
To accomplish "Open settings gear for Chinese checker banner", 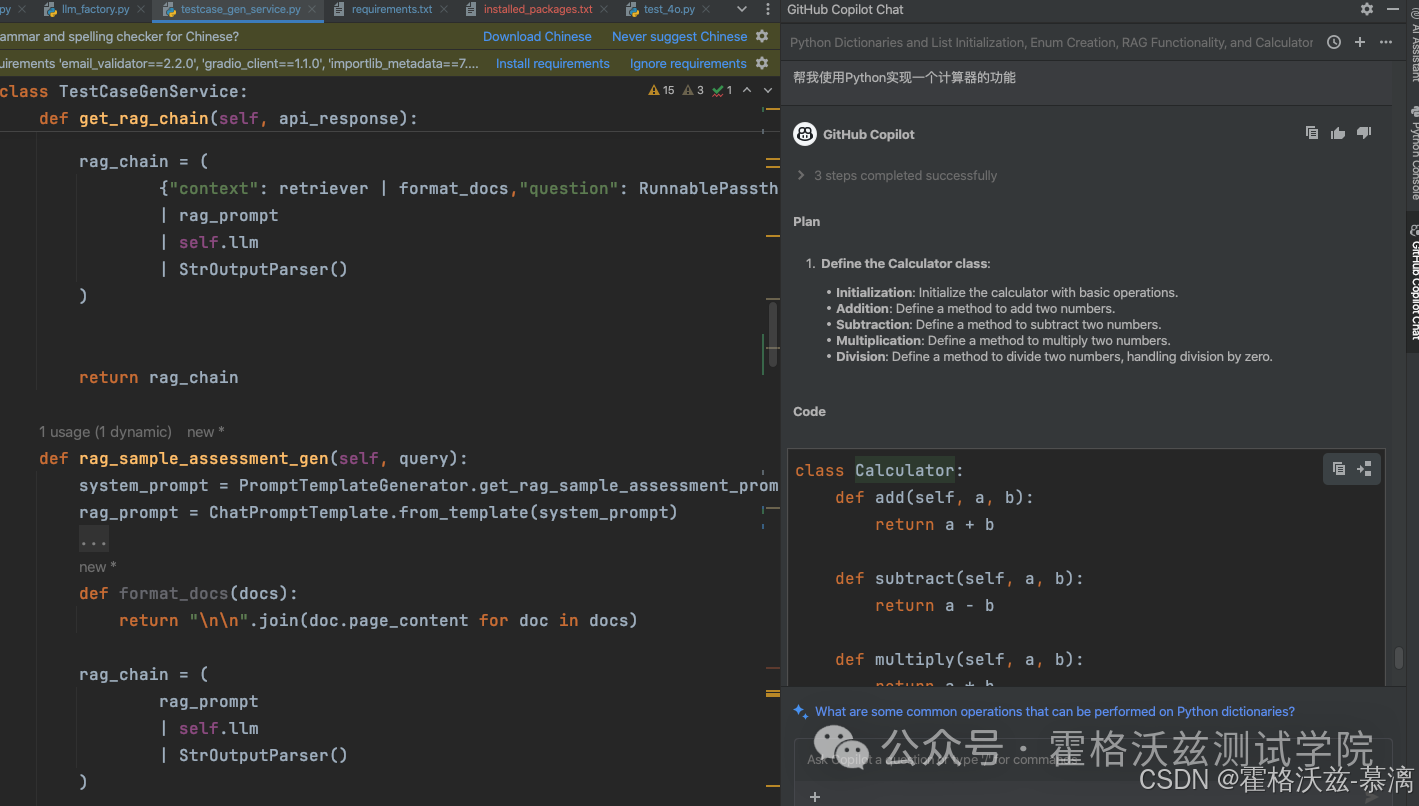I will (x=762, y=36).
